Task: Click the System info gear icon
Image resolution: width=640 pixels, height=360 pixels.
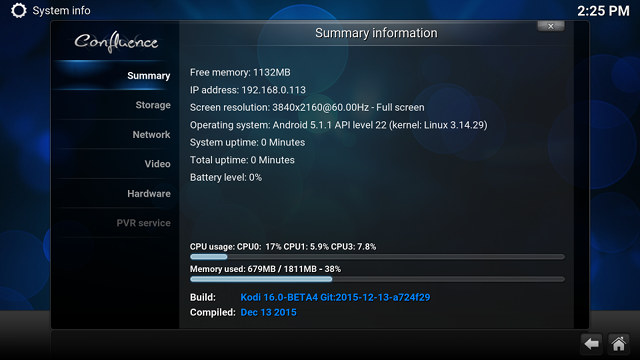Action: (x=18, y=11)
